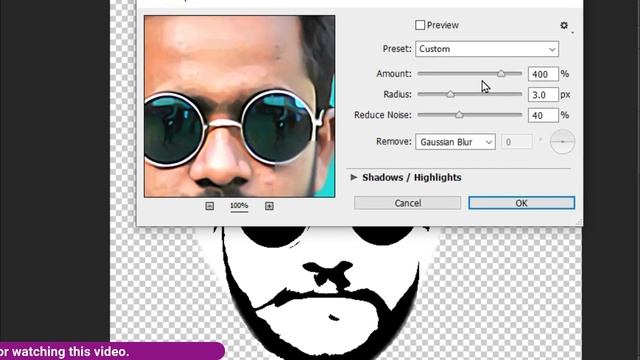
Task: Click the disabled angle field showing 0
Action: point(517,142)
